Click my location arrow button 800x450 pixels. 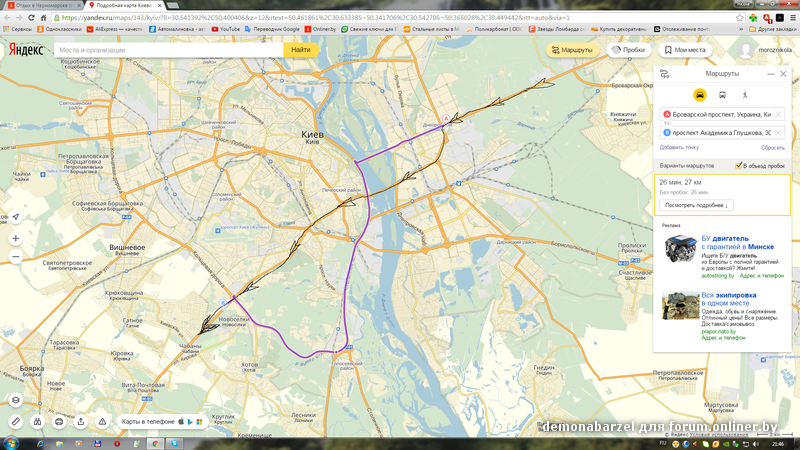pyautogui.click(x=16, y=217)
